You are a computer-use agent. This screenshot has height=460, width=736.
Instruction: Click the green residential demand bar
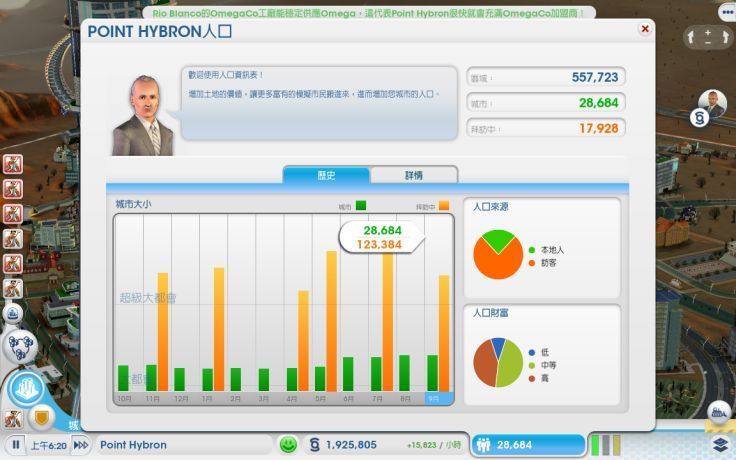pos(595,445)
